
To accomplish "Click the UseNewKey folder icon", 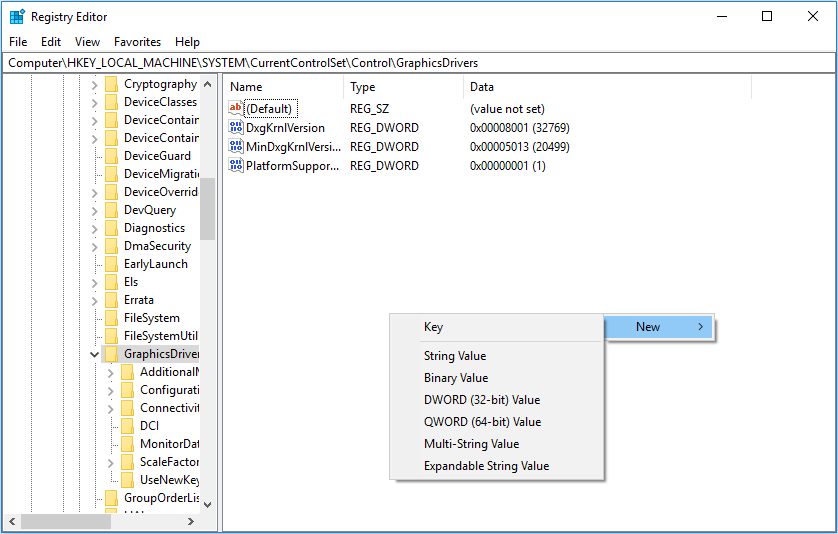I will tap(127, 479).
